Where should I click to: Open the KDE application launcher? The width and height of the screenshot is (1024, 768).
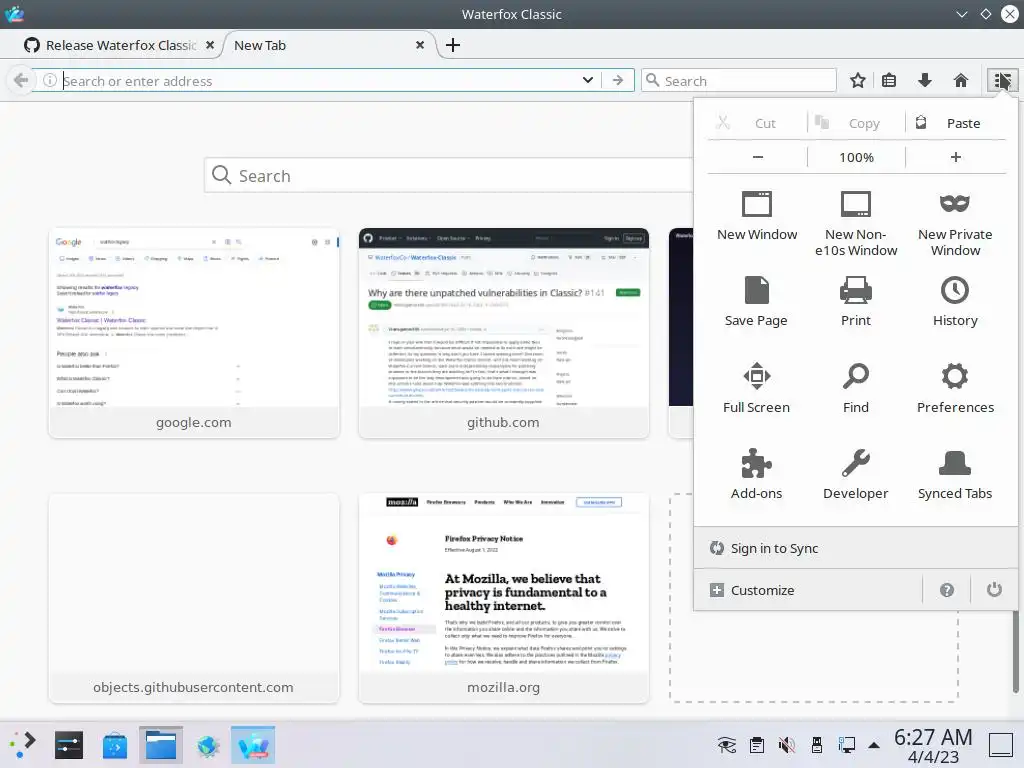coord(23,745)
